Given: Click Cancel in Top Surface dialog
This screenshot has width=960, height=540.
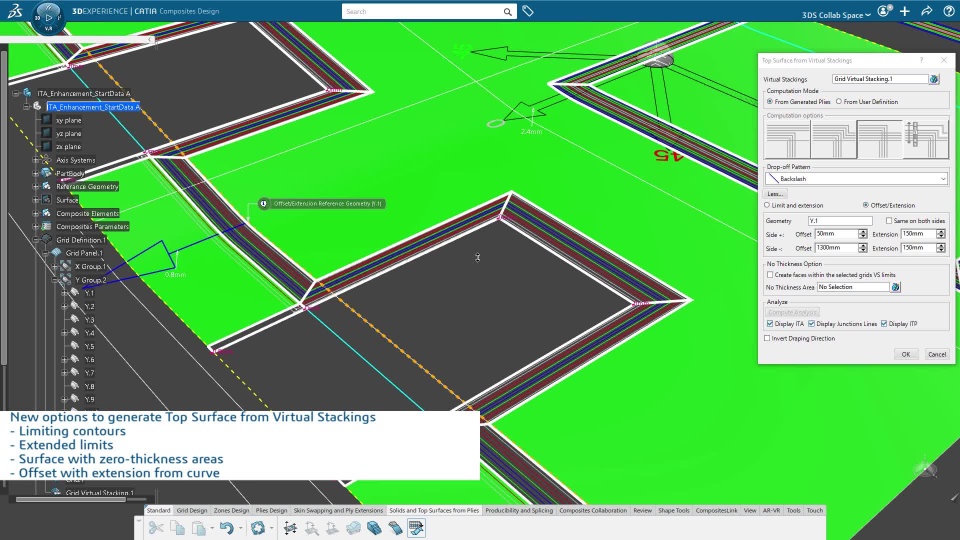Looking at the screenshot, I should coord(937,354).
